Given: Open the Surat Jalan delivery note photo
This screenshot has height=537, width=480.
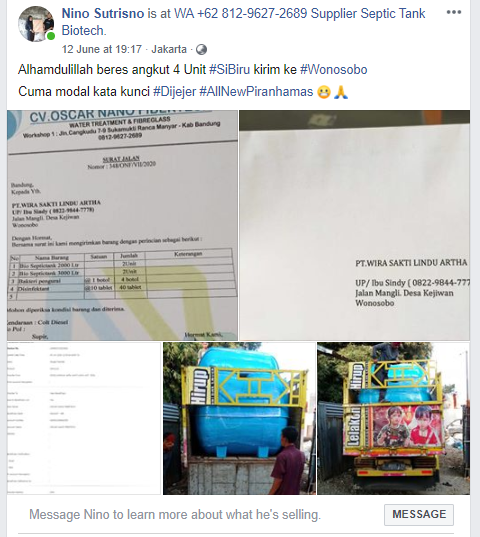Looking at the screenshot, I should [122, 225].
